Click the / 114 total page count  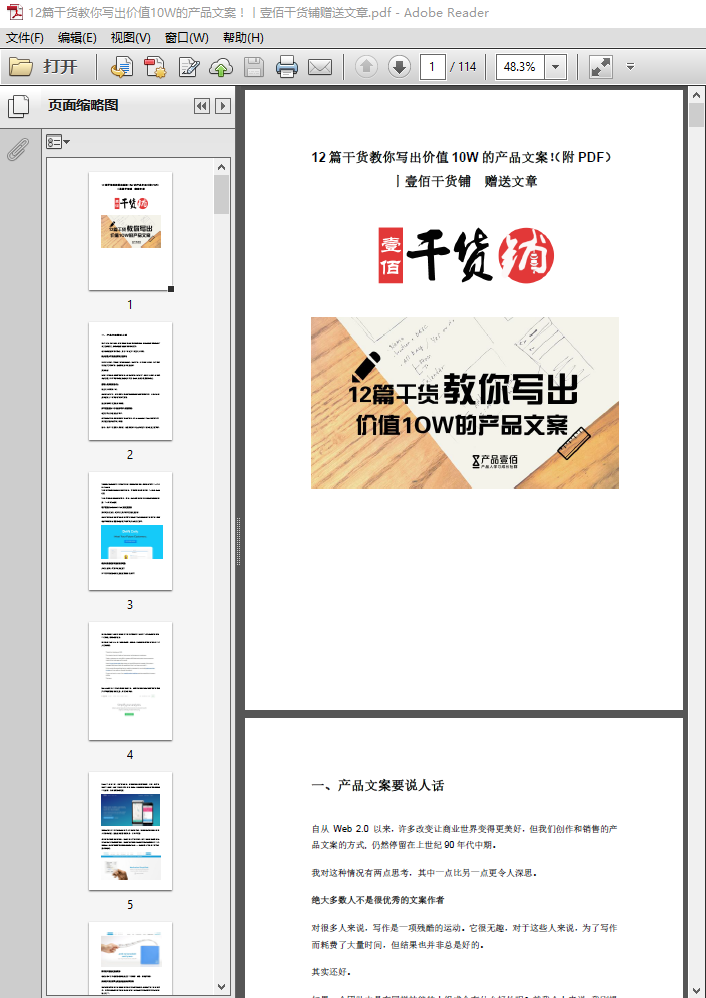pyautogui.click(x=463, y=67)
